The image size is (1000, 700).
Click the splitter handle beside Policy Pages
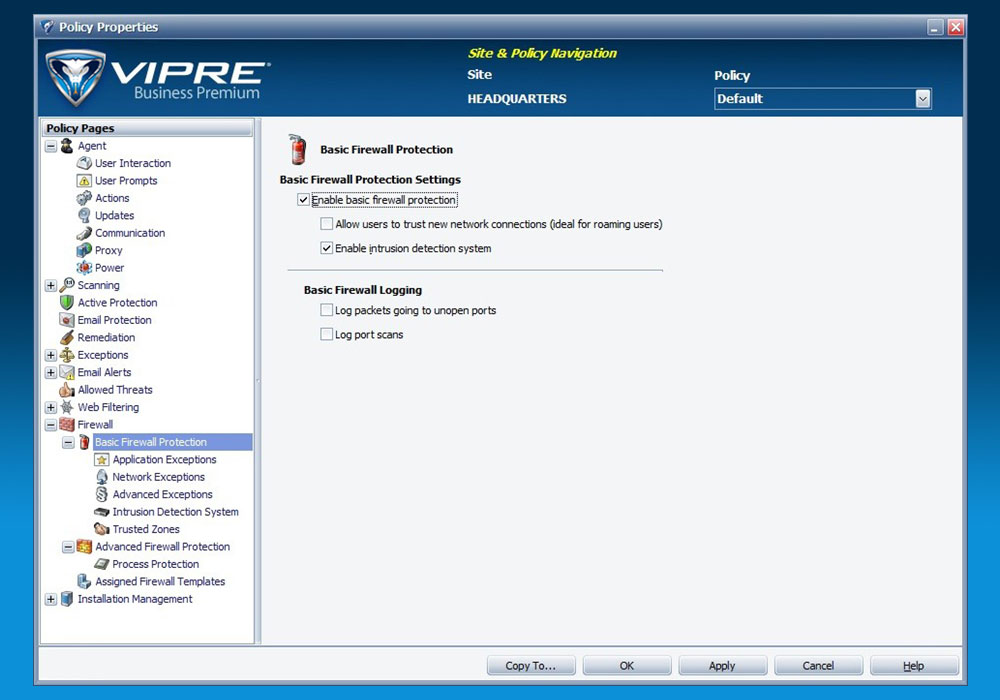[258, 381]
